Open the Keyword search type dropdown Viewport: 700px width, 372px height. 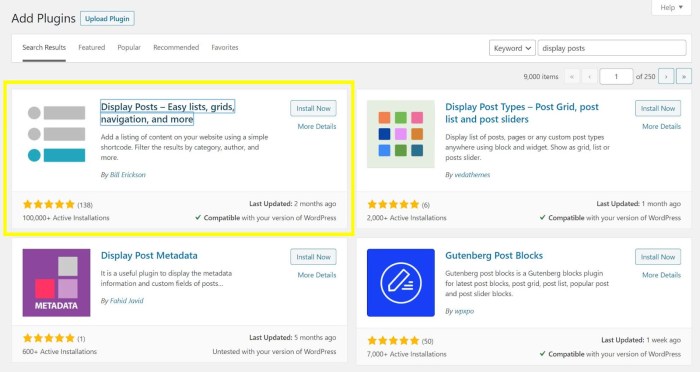coord(512,48)
